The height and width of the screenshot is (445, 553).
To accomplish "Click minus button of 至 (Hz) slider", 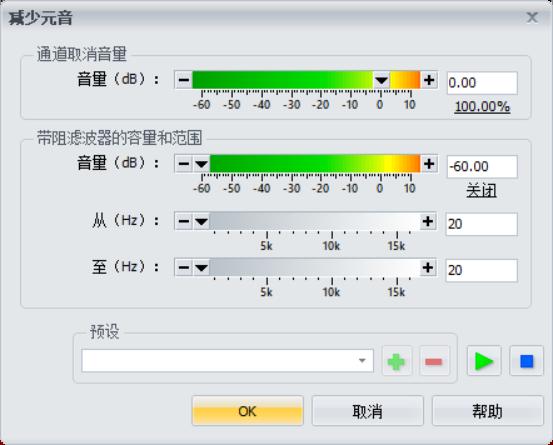I will pos(183,268).
